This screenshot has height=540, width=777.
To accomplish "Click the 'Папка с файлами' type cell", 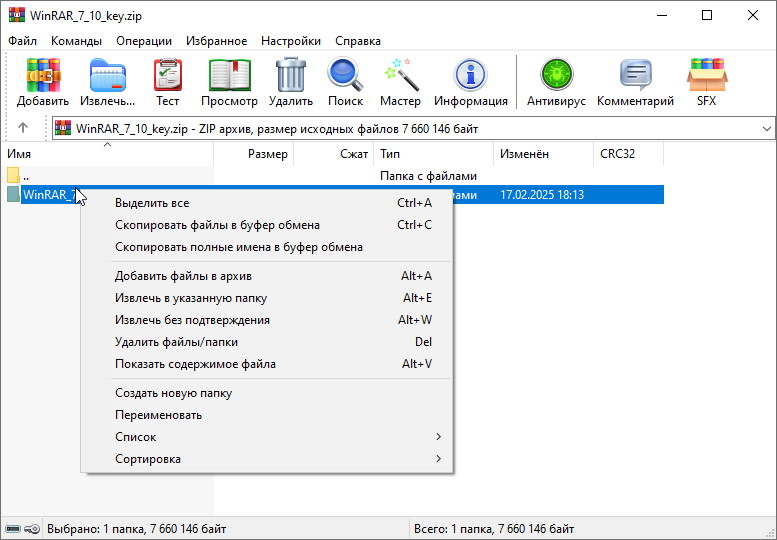I will click(x=428, y=176).
